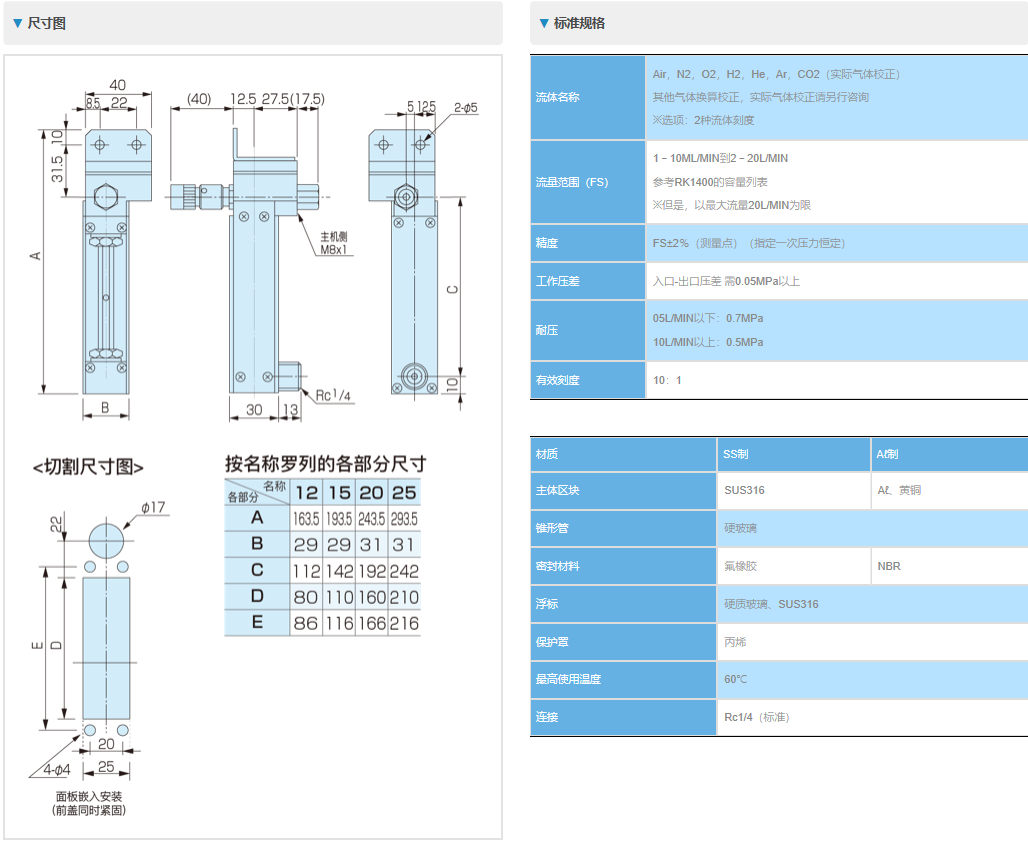Select the 保护罩 row label
Screen dimensions: 1028x844
pos(623,642)
